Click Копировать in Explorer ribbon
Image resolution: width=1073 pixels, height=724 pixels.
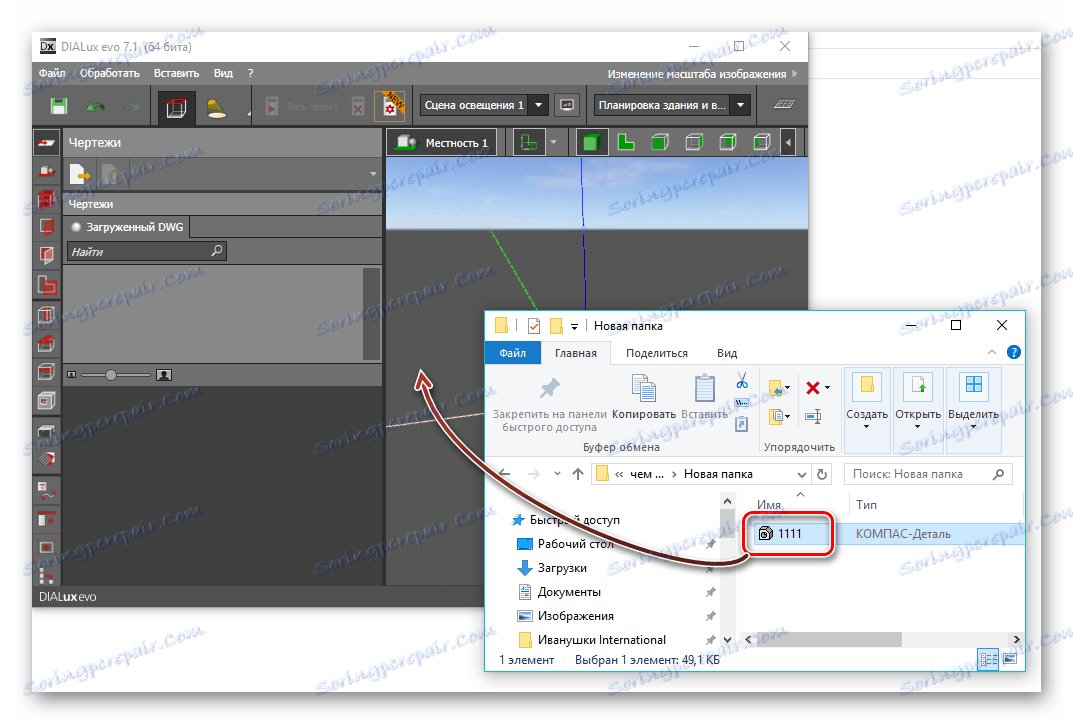[644, 397]
